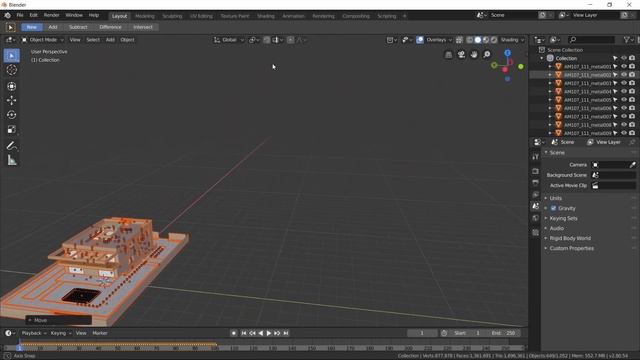Screen dimensions: 640x360
Task: Click the camera eyedropper icon
Action: [x=633, y=165]
